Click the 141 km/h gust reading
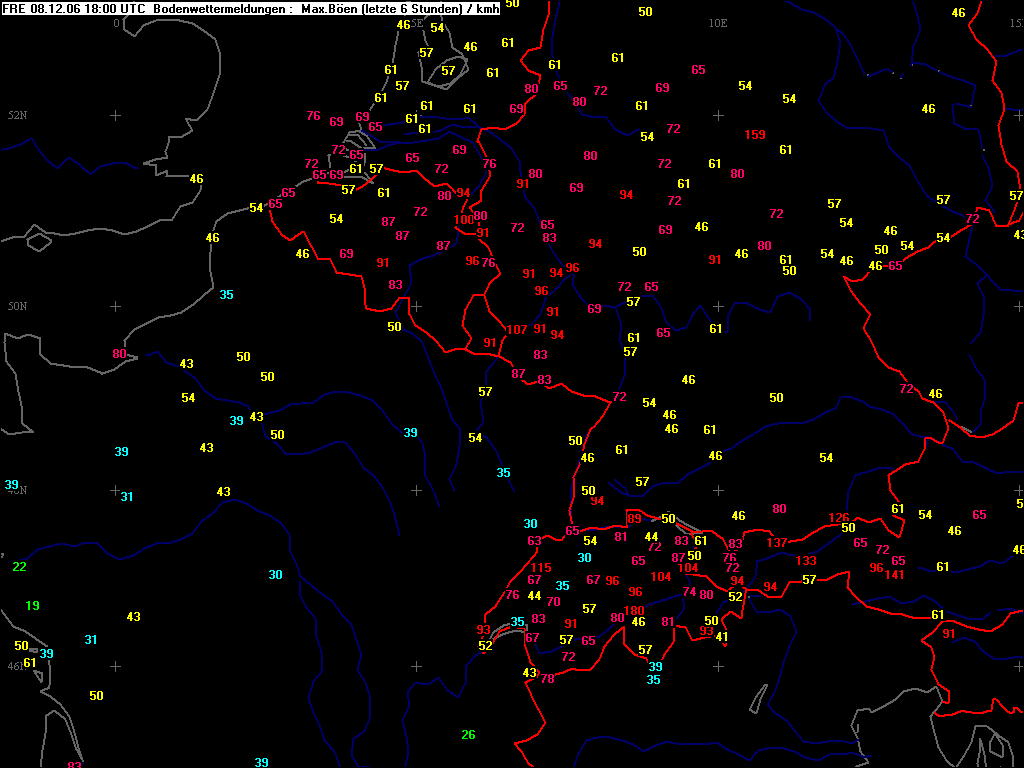The height and width of the screenshot is (768, 1024). 895,575
